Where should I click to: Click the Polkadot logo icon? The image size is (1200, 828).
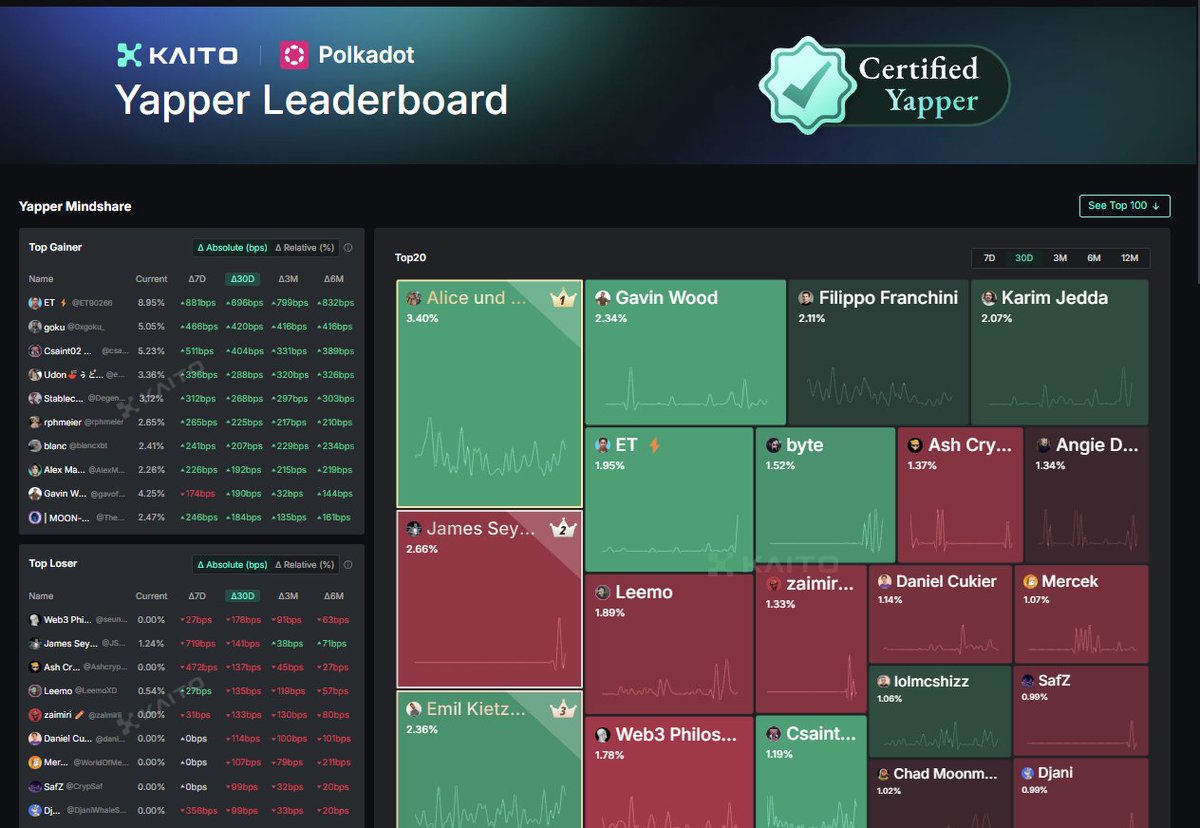(293, 55)
